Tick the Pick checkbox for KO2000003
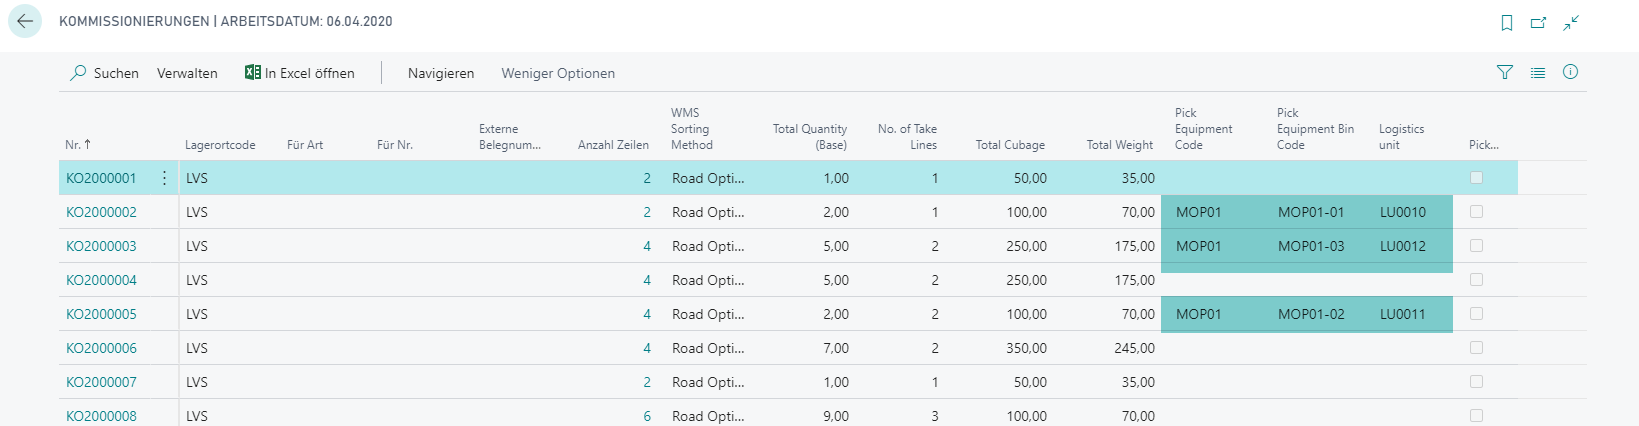1639x426 pixels. pyautogui.click(x=1477, y=246)
